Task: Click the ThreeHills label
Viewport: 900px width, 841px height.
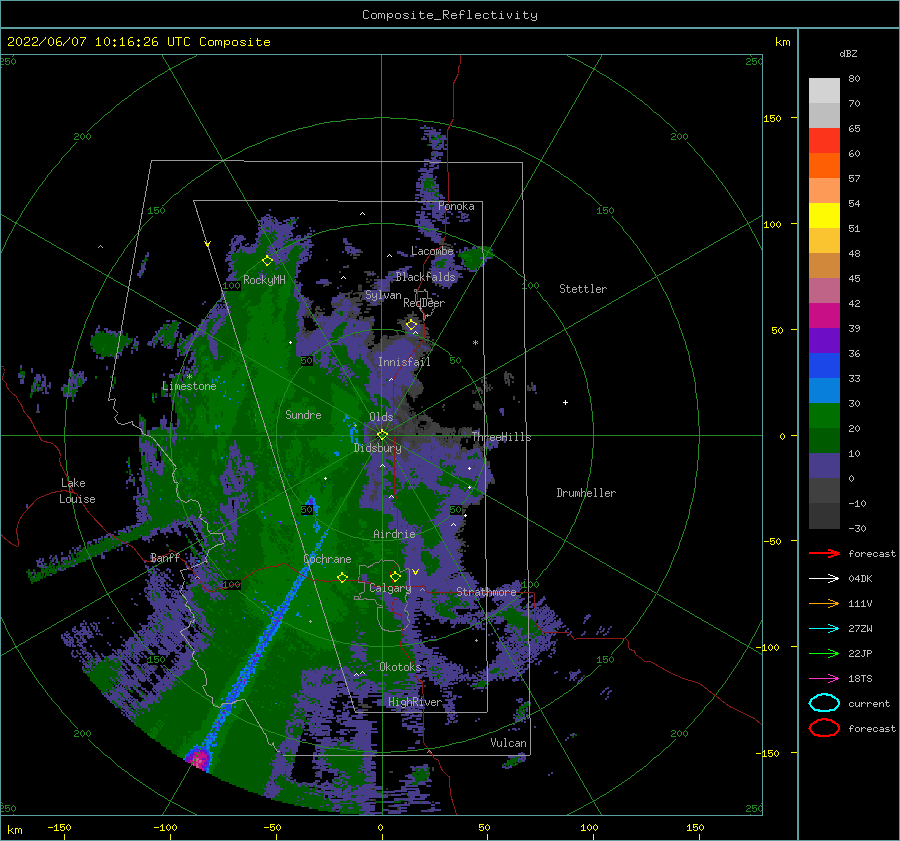Action: tap(502, 437)
